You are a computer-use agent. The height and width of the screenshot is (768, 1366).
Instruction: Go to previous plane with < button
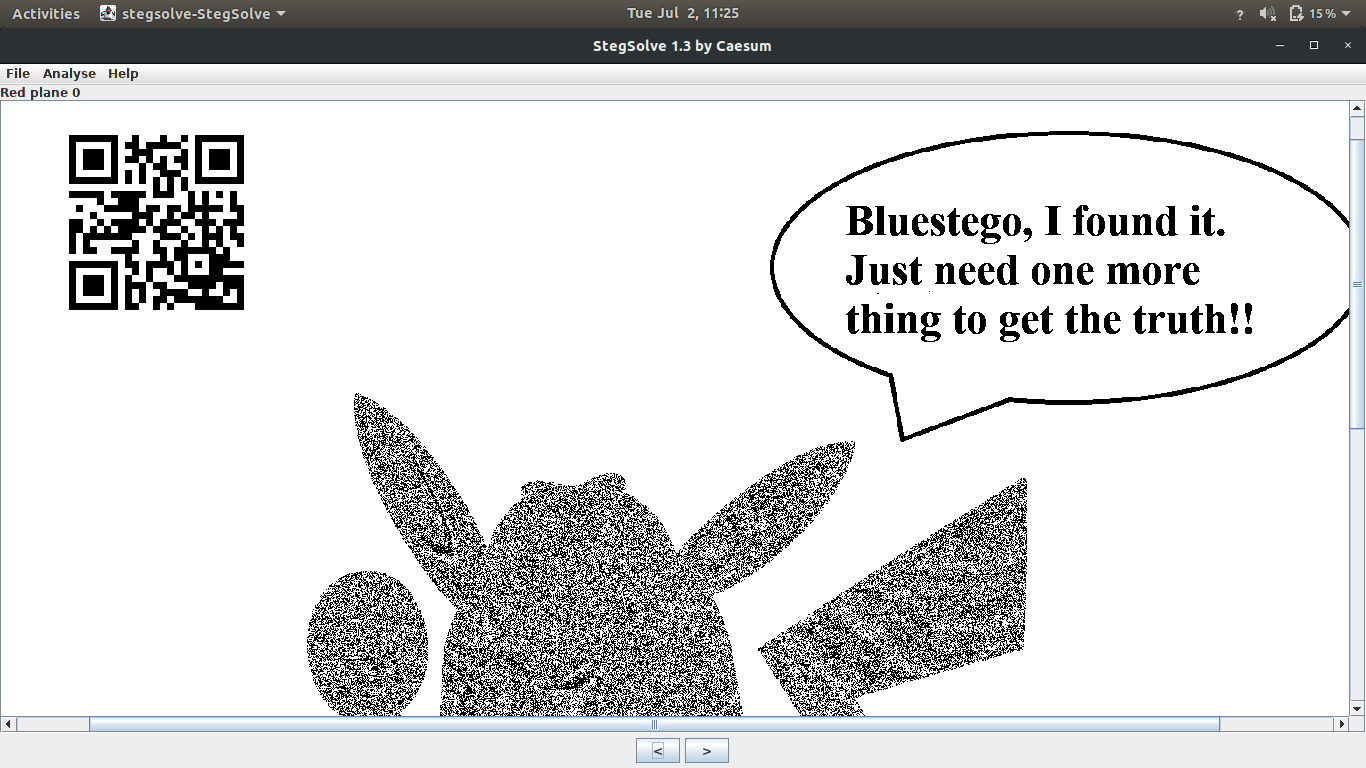(657, 750)
